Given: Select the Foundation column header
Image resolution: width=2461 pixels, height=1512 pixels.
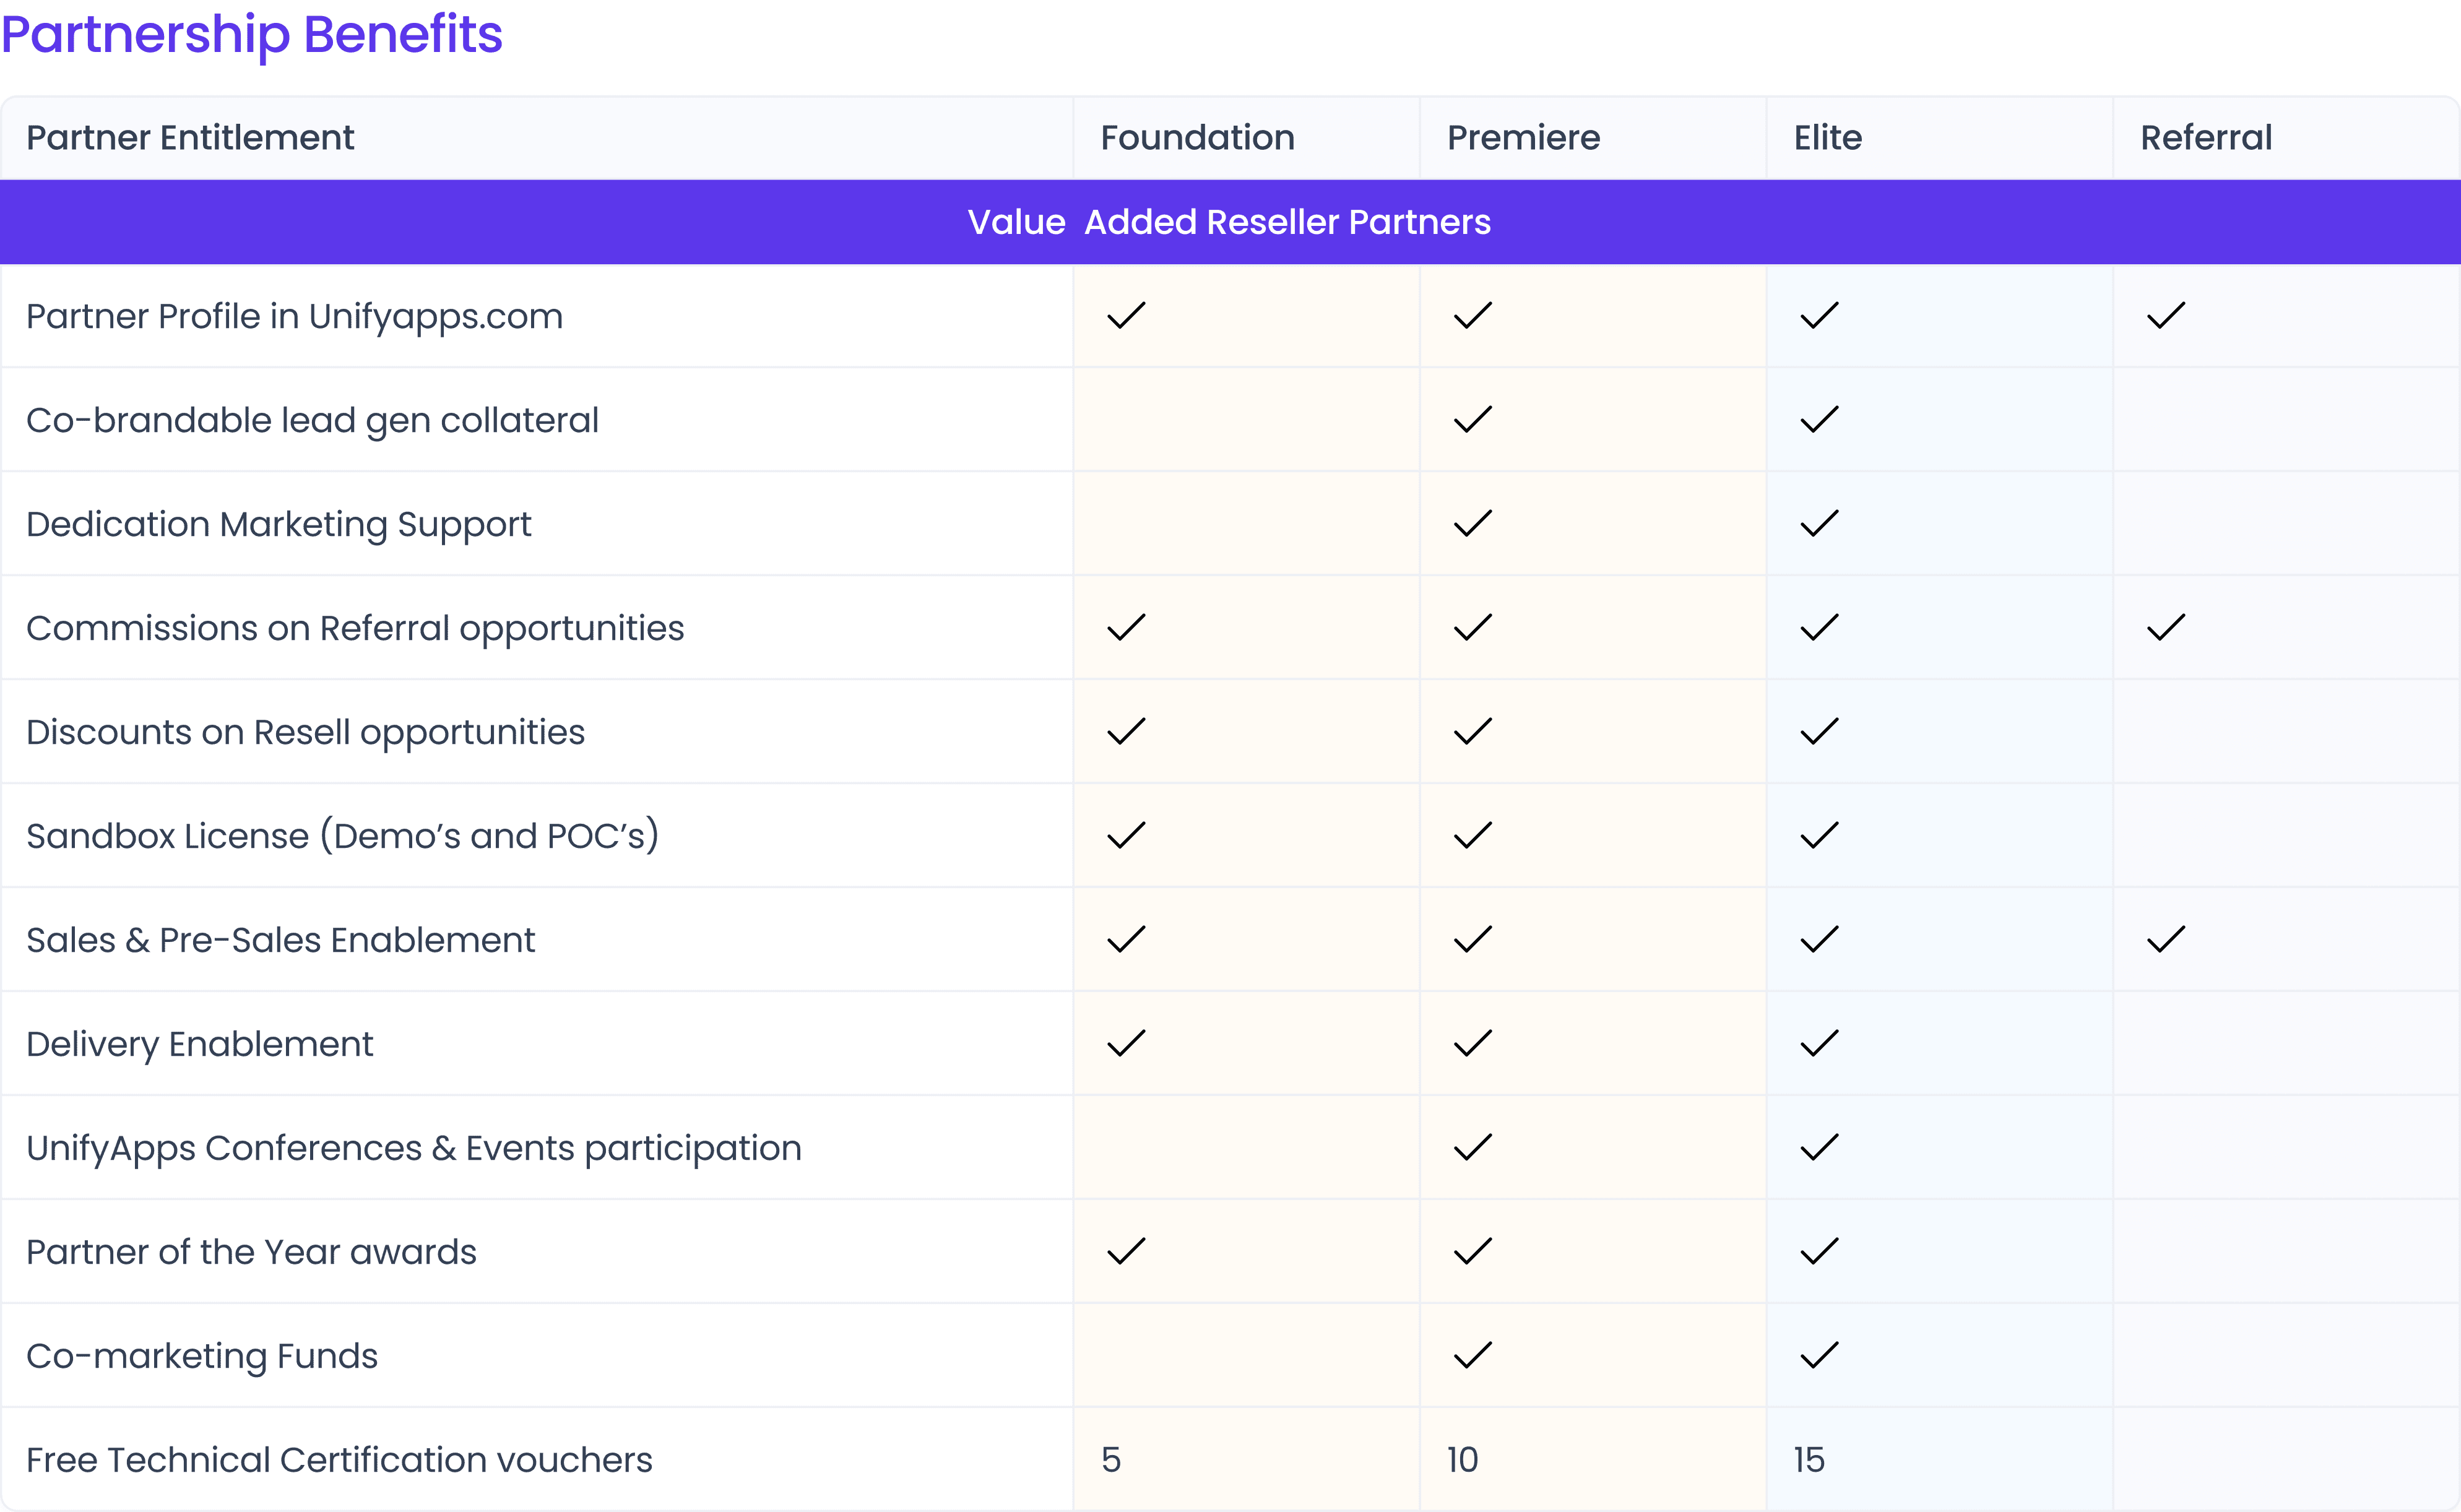Looking at the screenshot, I should [x=1197, y=138].
